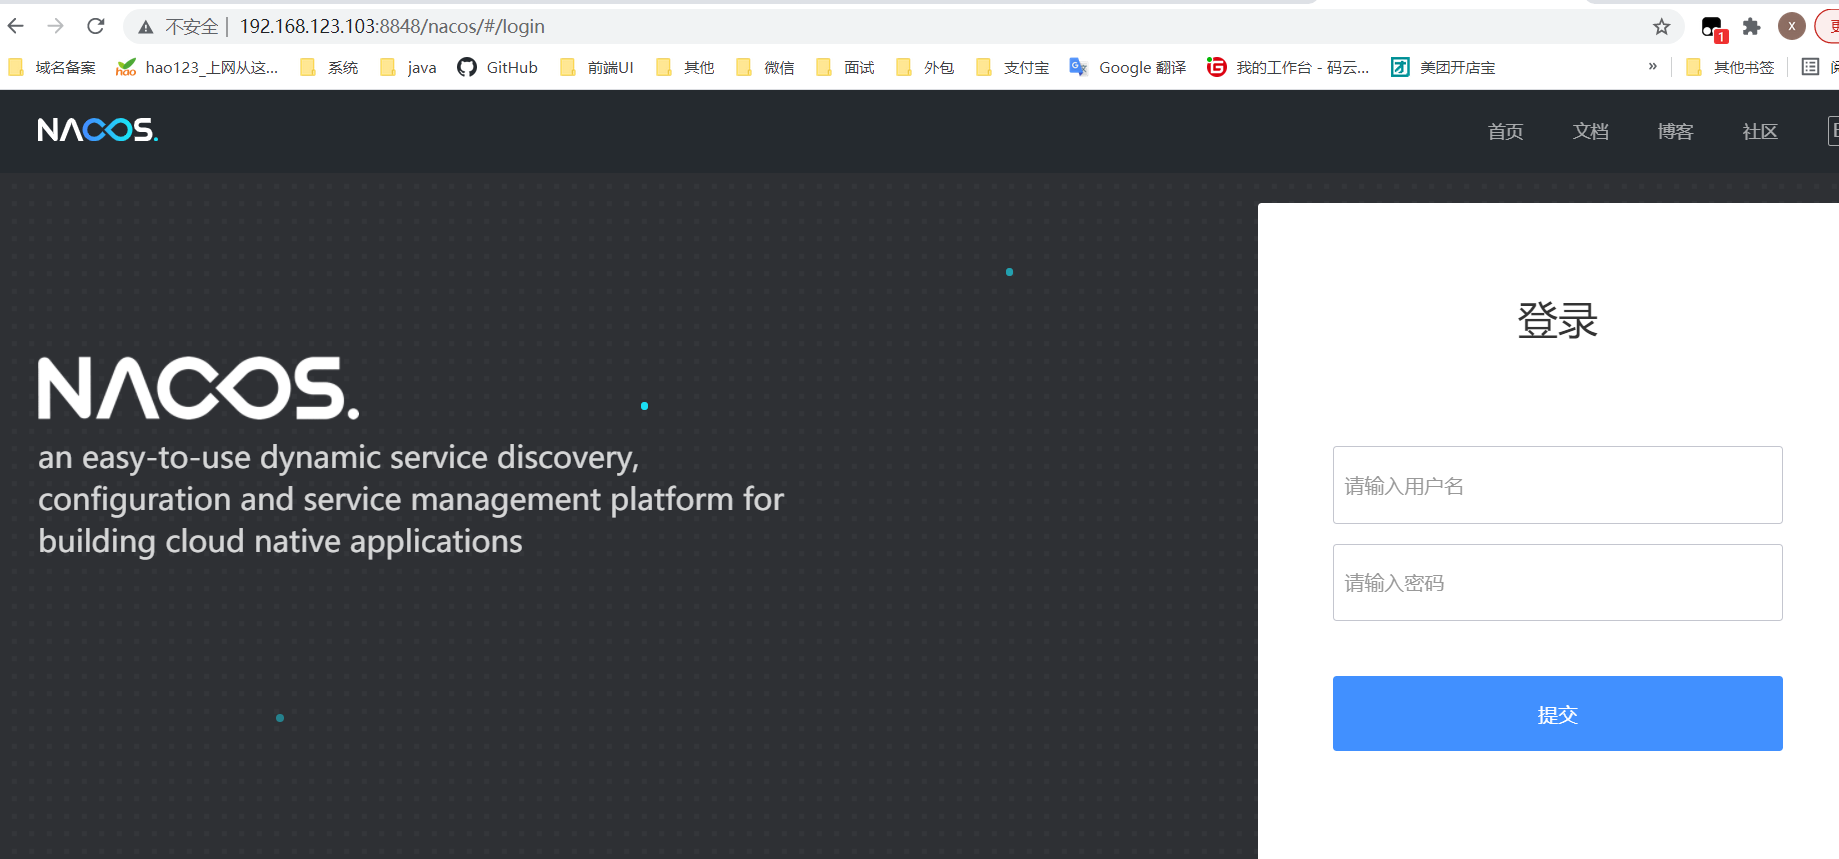The image size is (1839, 859).
Task: Click the large NACOS logo on the banner
Action: tap(198, 388)
